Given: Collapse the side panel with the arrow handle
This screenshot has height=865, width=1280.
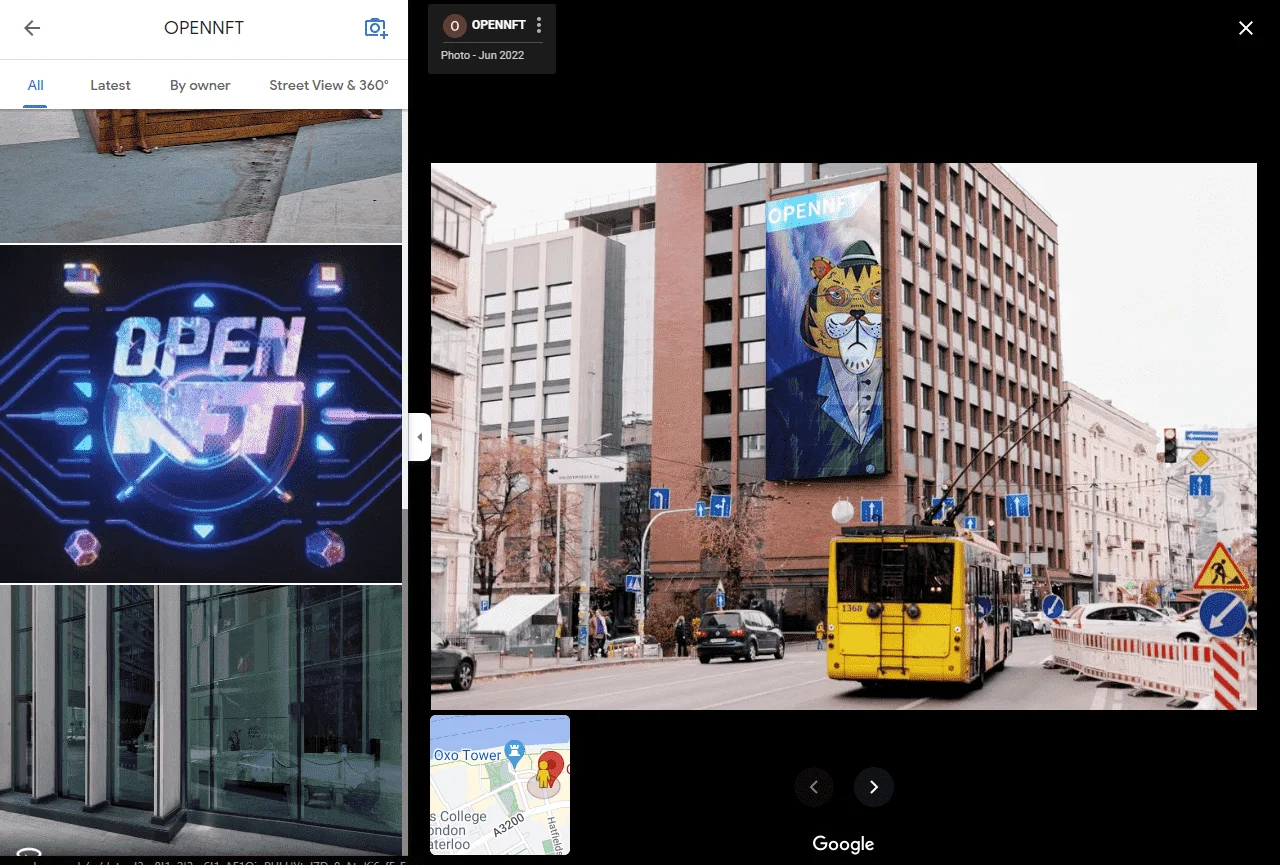Looking at the screenshot, I should coord(420,437).
